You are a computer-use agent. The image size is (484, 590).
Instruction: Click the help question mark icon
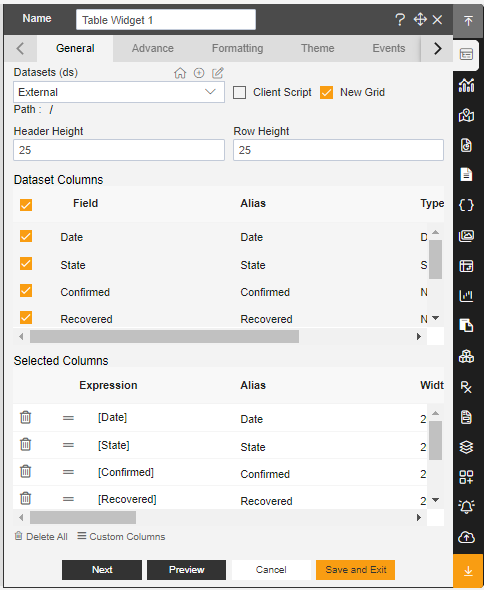400,20
